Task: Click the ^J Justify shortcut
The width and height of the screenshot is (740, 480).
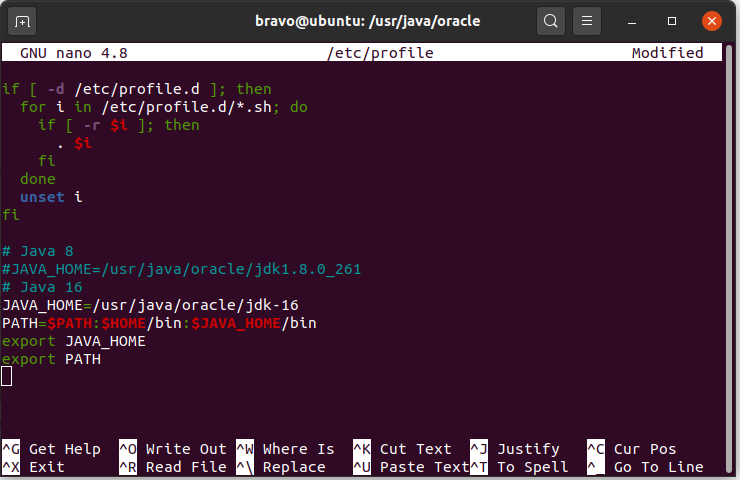Action: tap(515, 449)
